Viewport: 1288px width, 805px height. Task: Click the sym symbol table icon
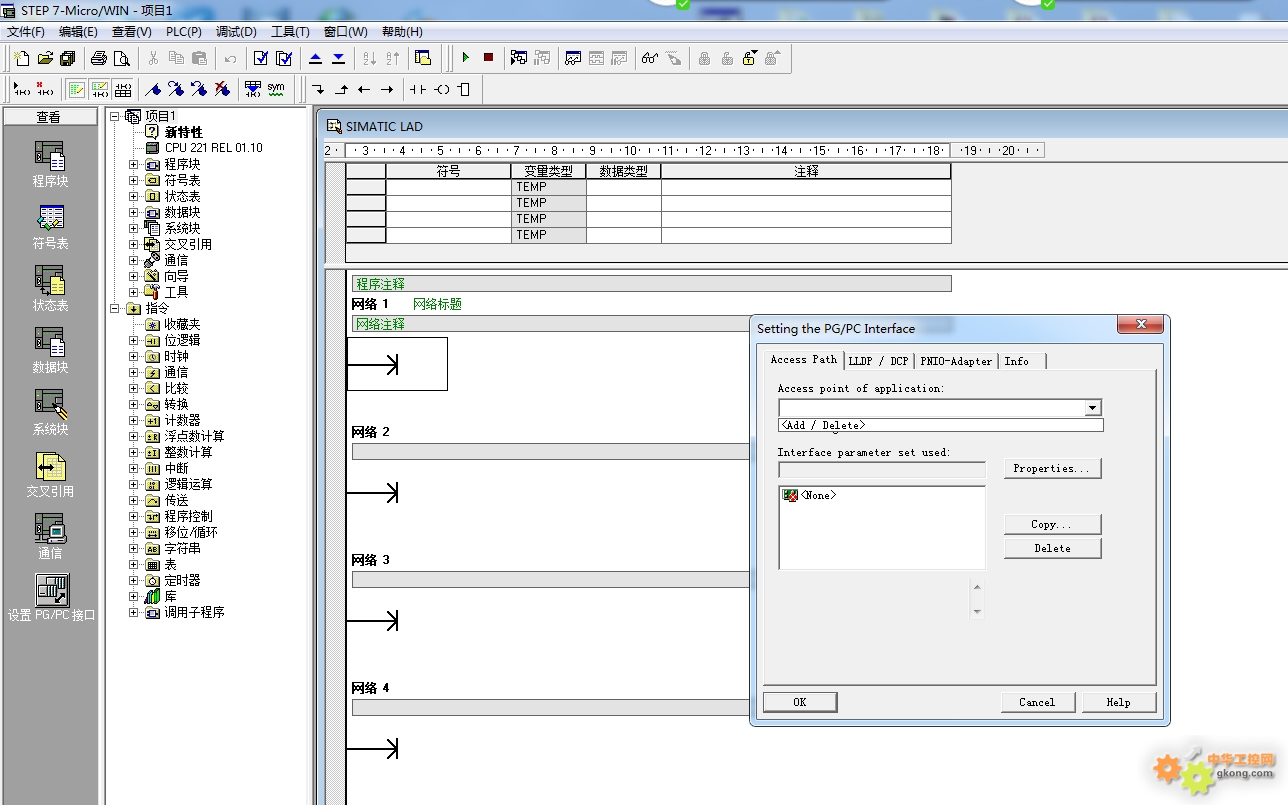[276, 89]
